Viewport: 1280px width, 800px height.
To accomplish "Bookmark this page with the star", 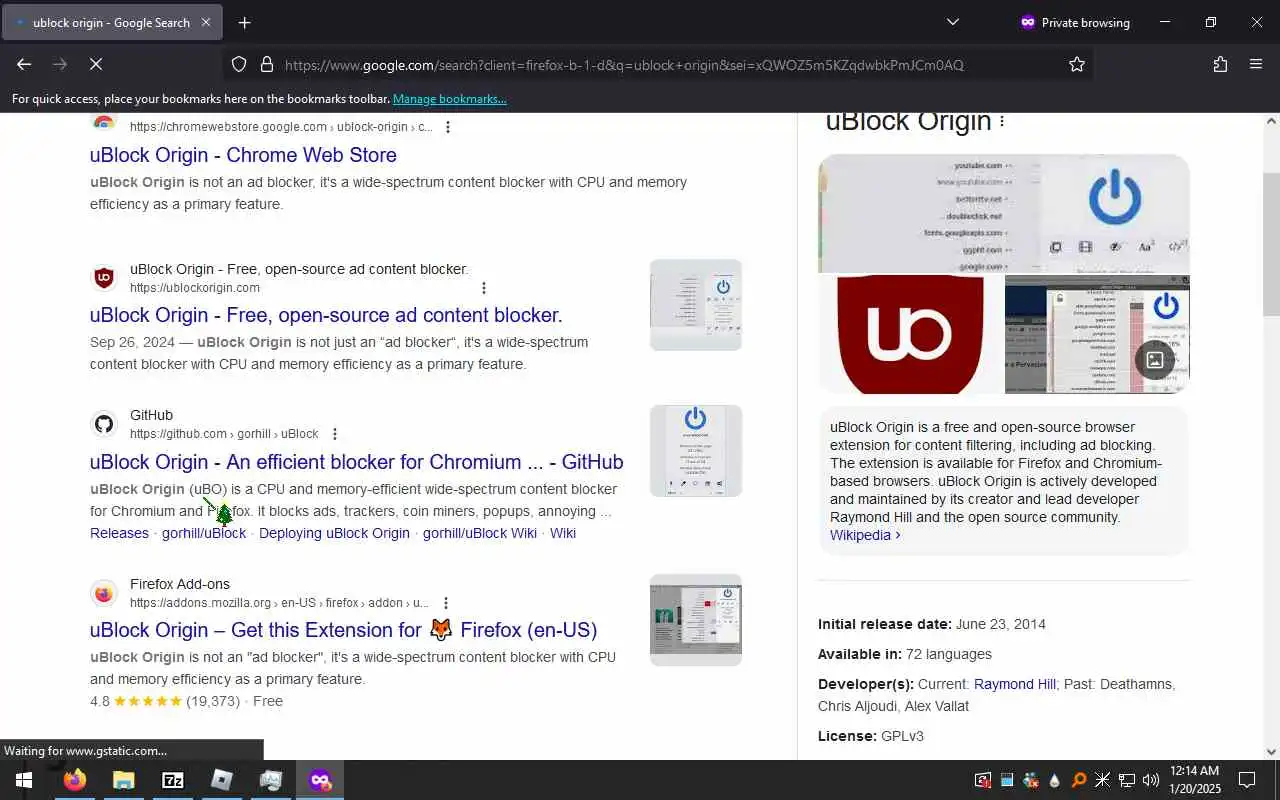I will (1077, 64).
